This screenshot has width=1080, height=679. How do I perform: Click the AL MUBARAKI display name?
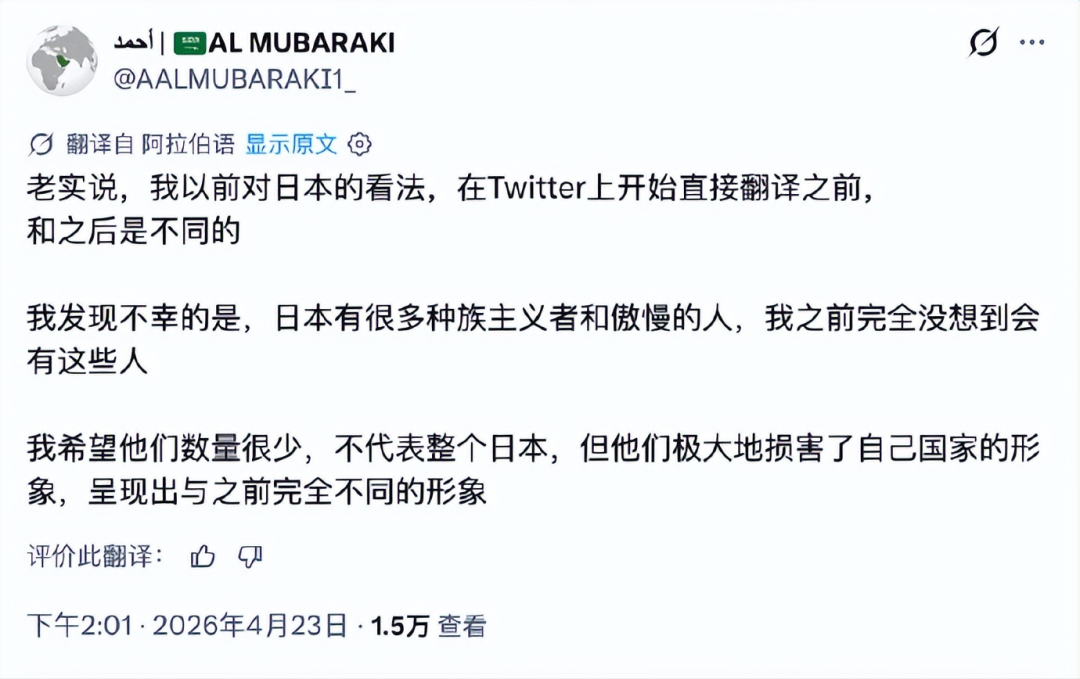[301, 43]
